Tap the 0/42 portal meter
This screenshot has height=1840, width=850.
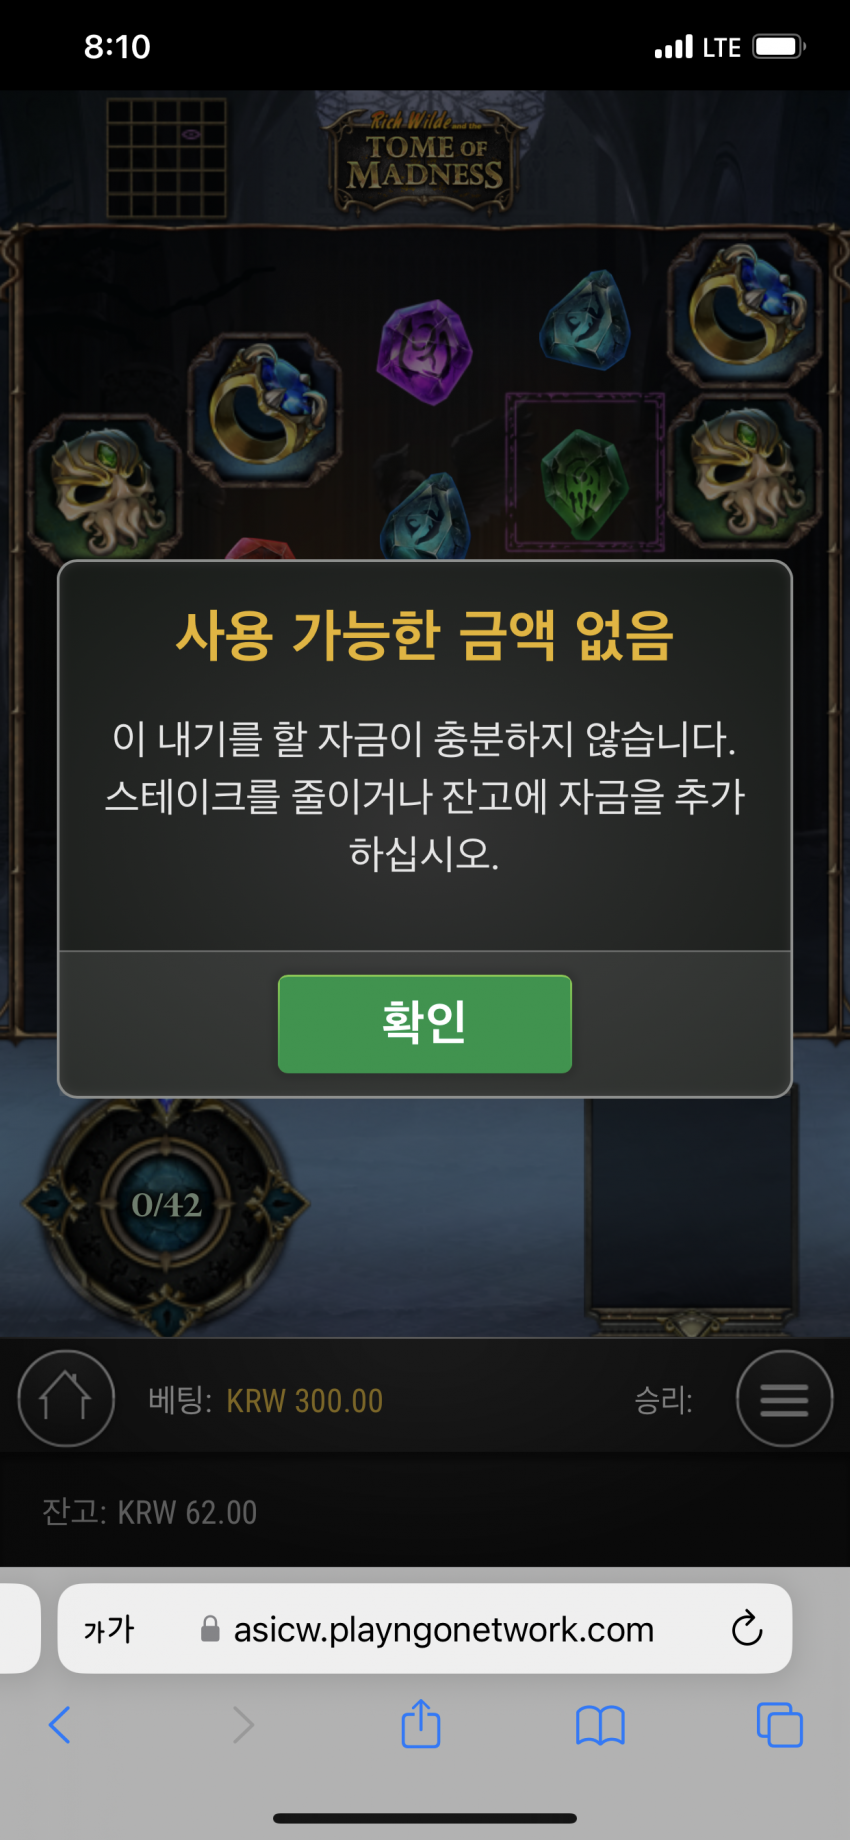point(167,1205)
